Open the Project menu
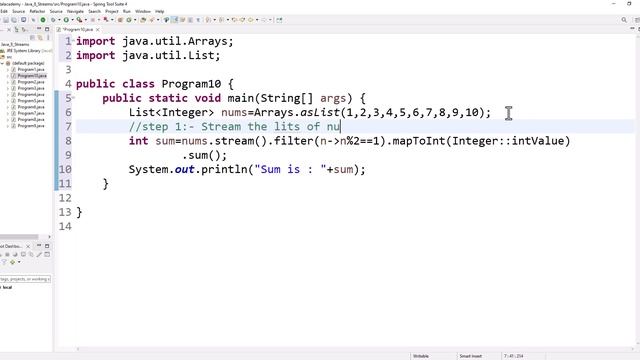Image resolution: width=640 pixels, height=360 pixels. coord(111,11)
